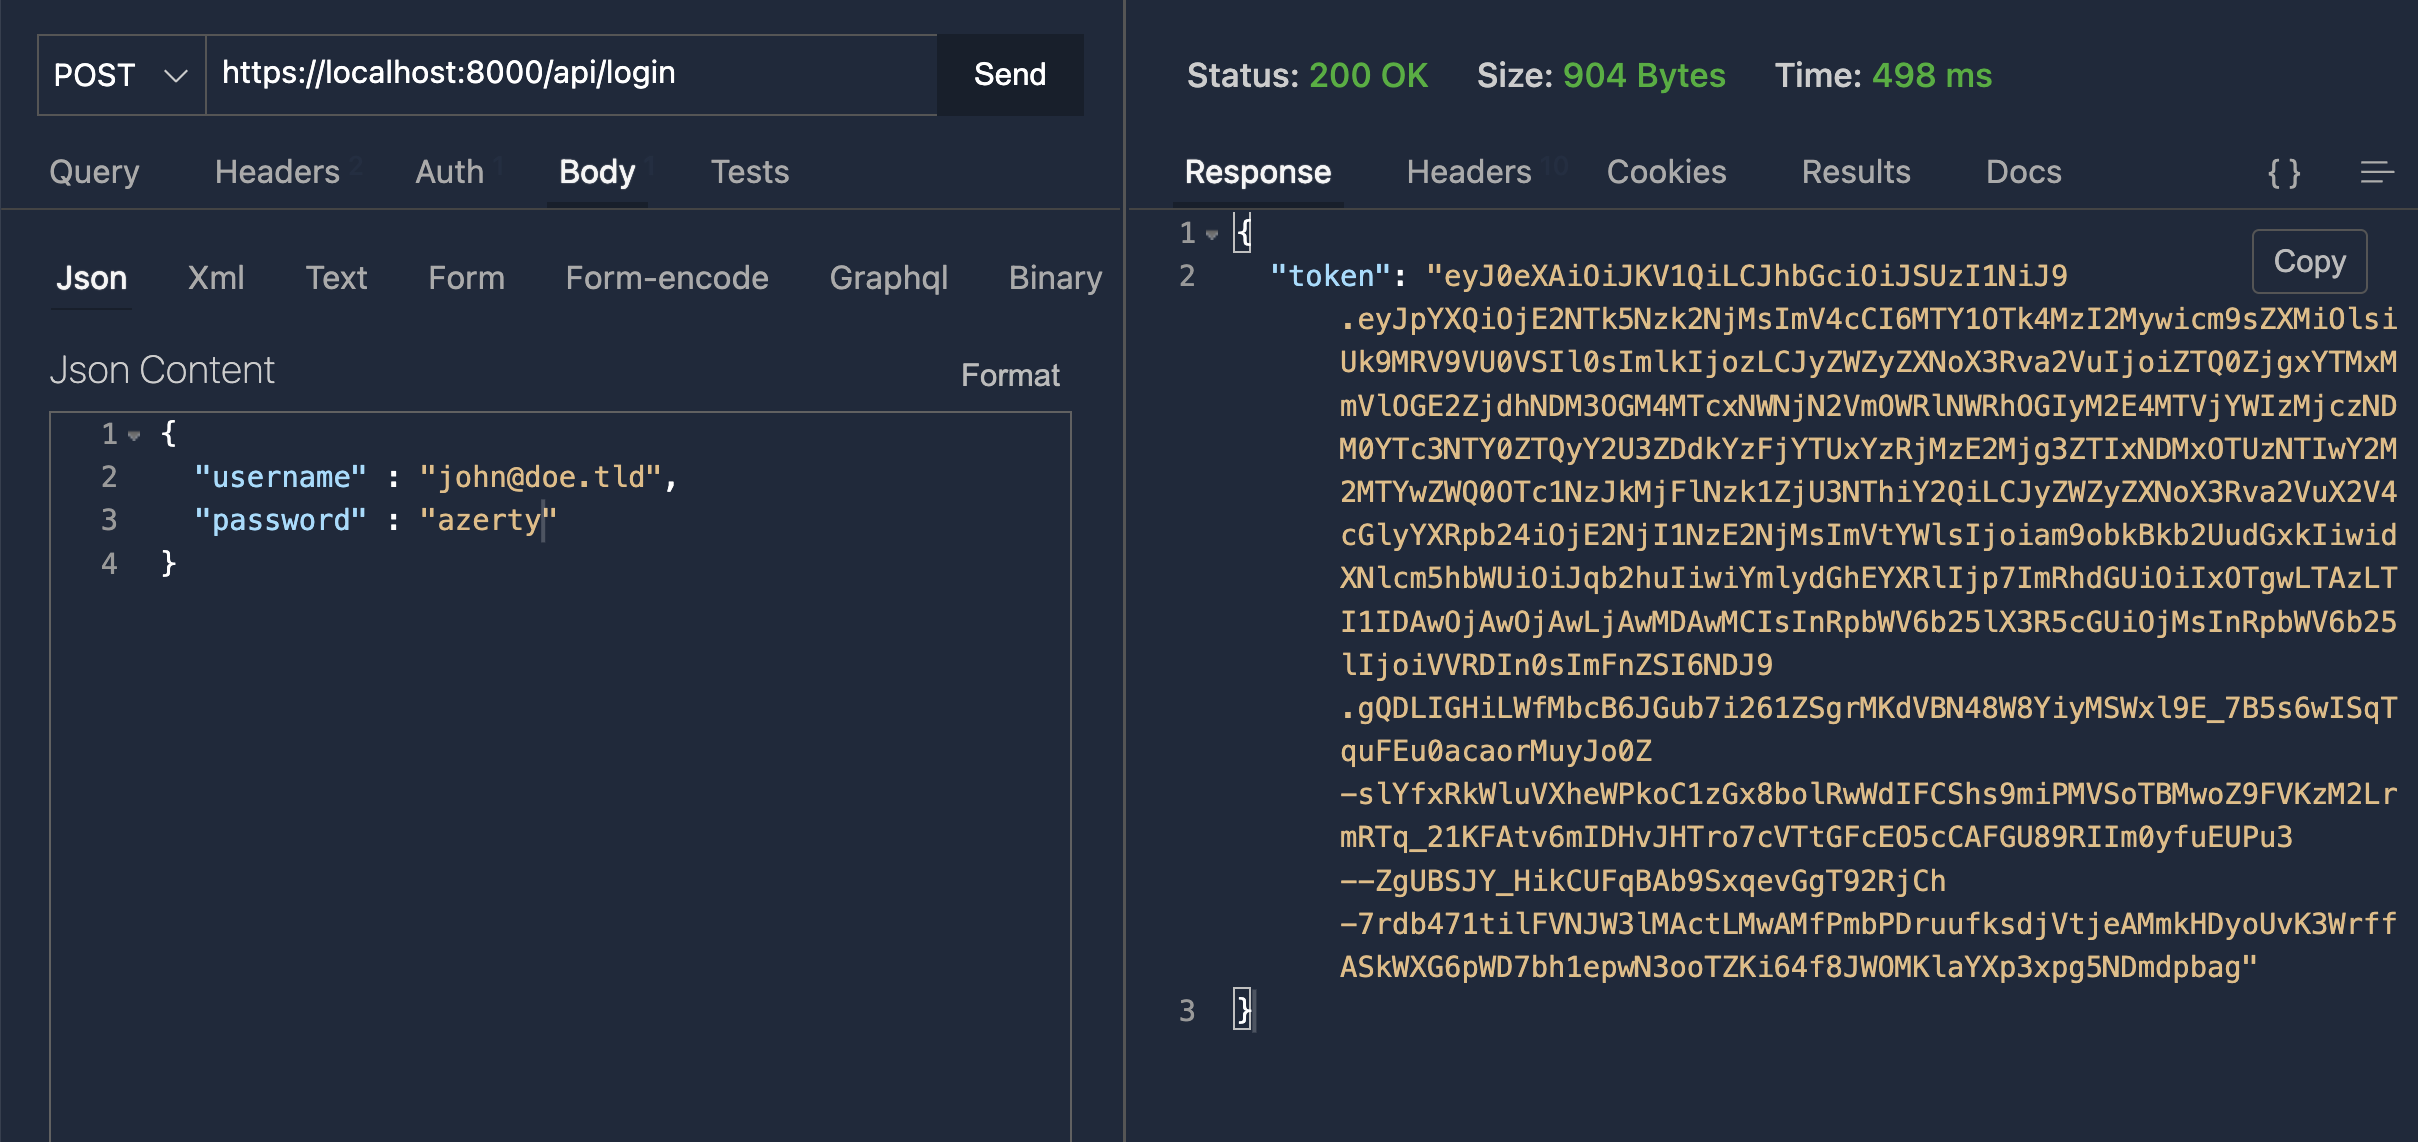Click the 200 OK status text

coord(1368,75)
